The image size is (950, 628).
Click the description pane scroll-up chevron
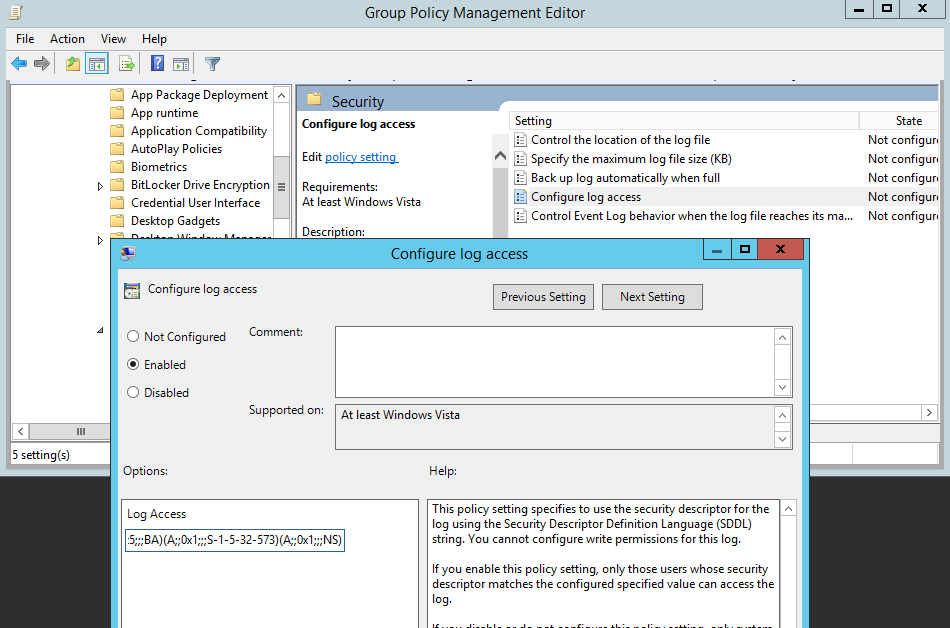tap(500, 156)
